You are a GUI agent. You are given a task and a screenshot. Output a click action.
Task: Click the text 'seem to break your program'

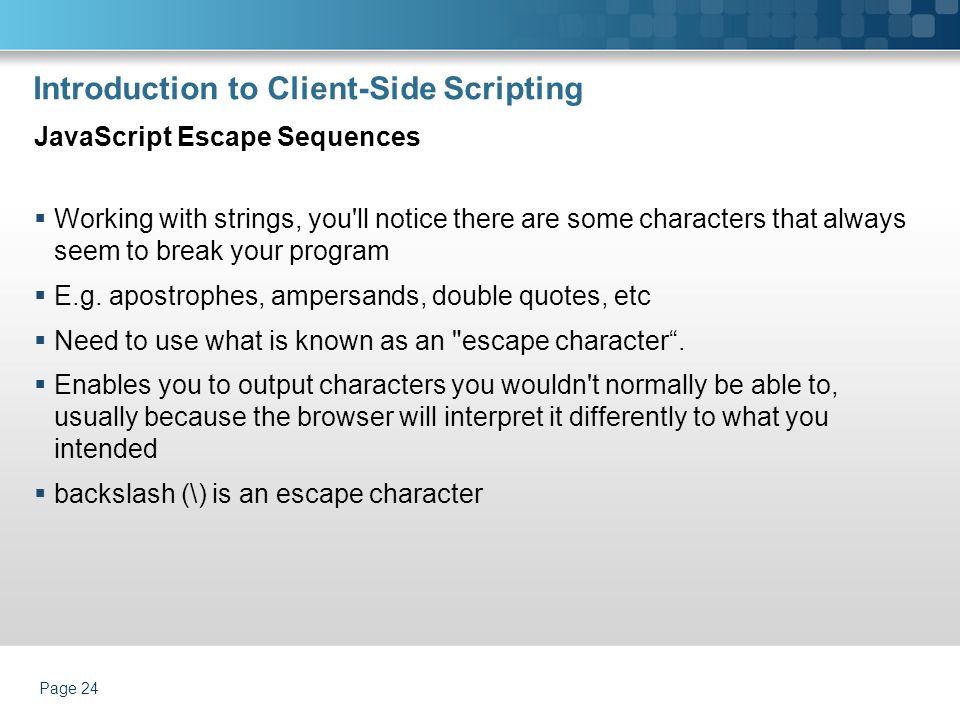tap(222, 251)
